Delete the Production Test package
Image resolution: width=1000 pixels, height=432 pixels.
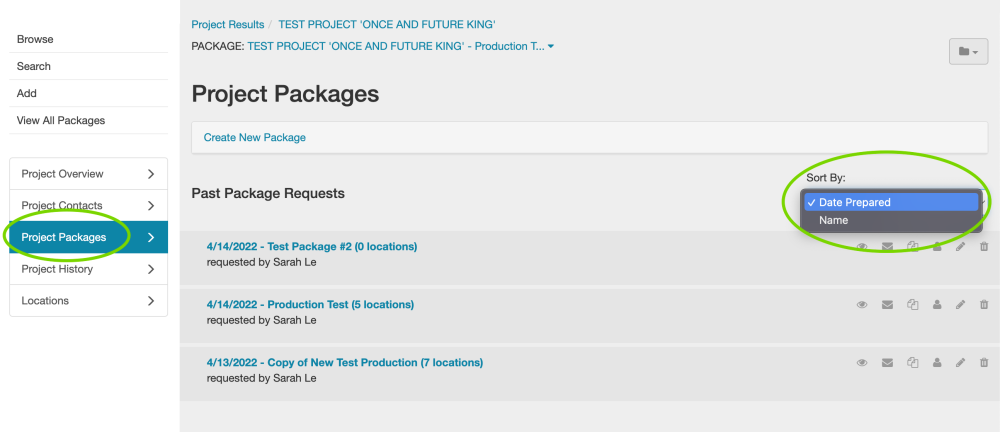tap(984, 305)
